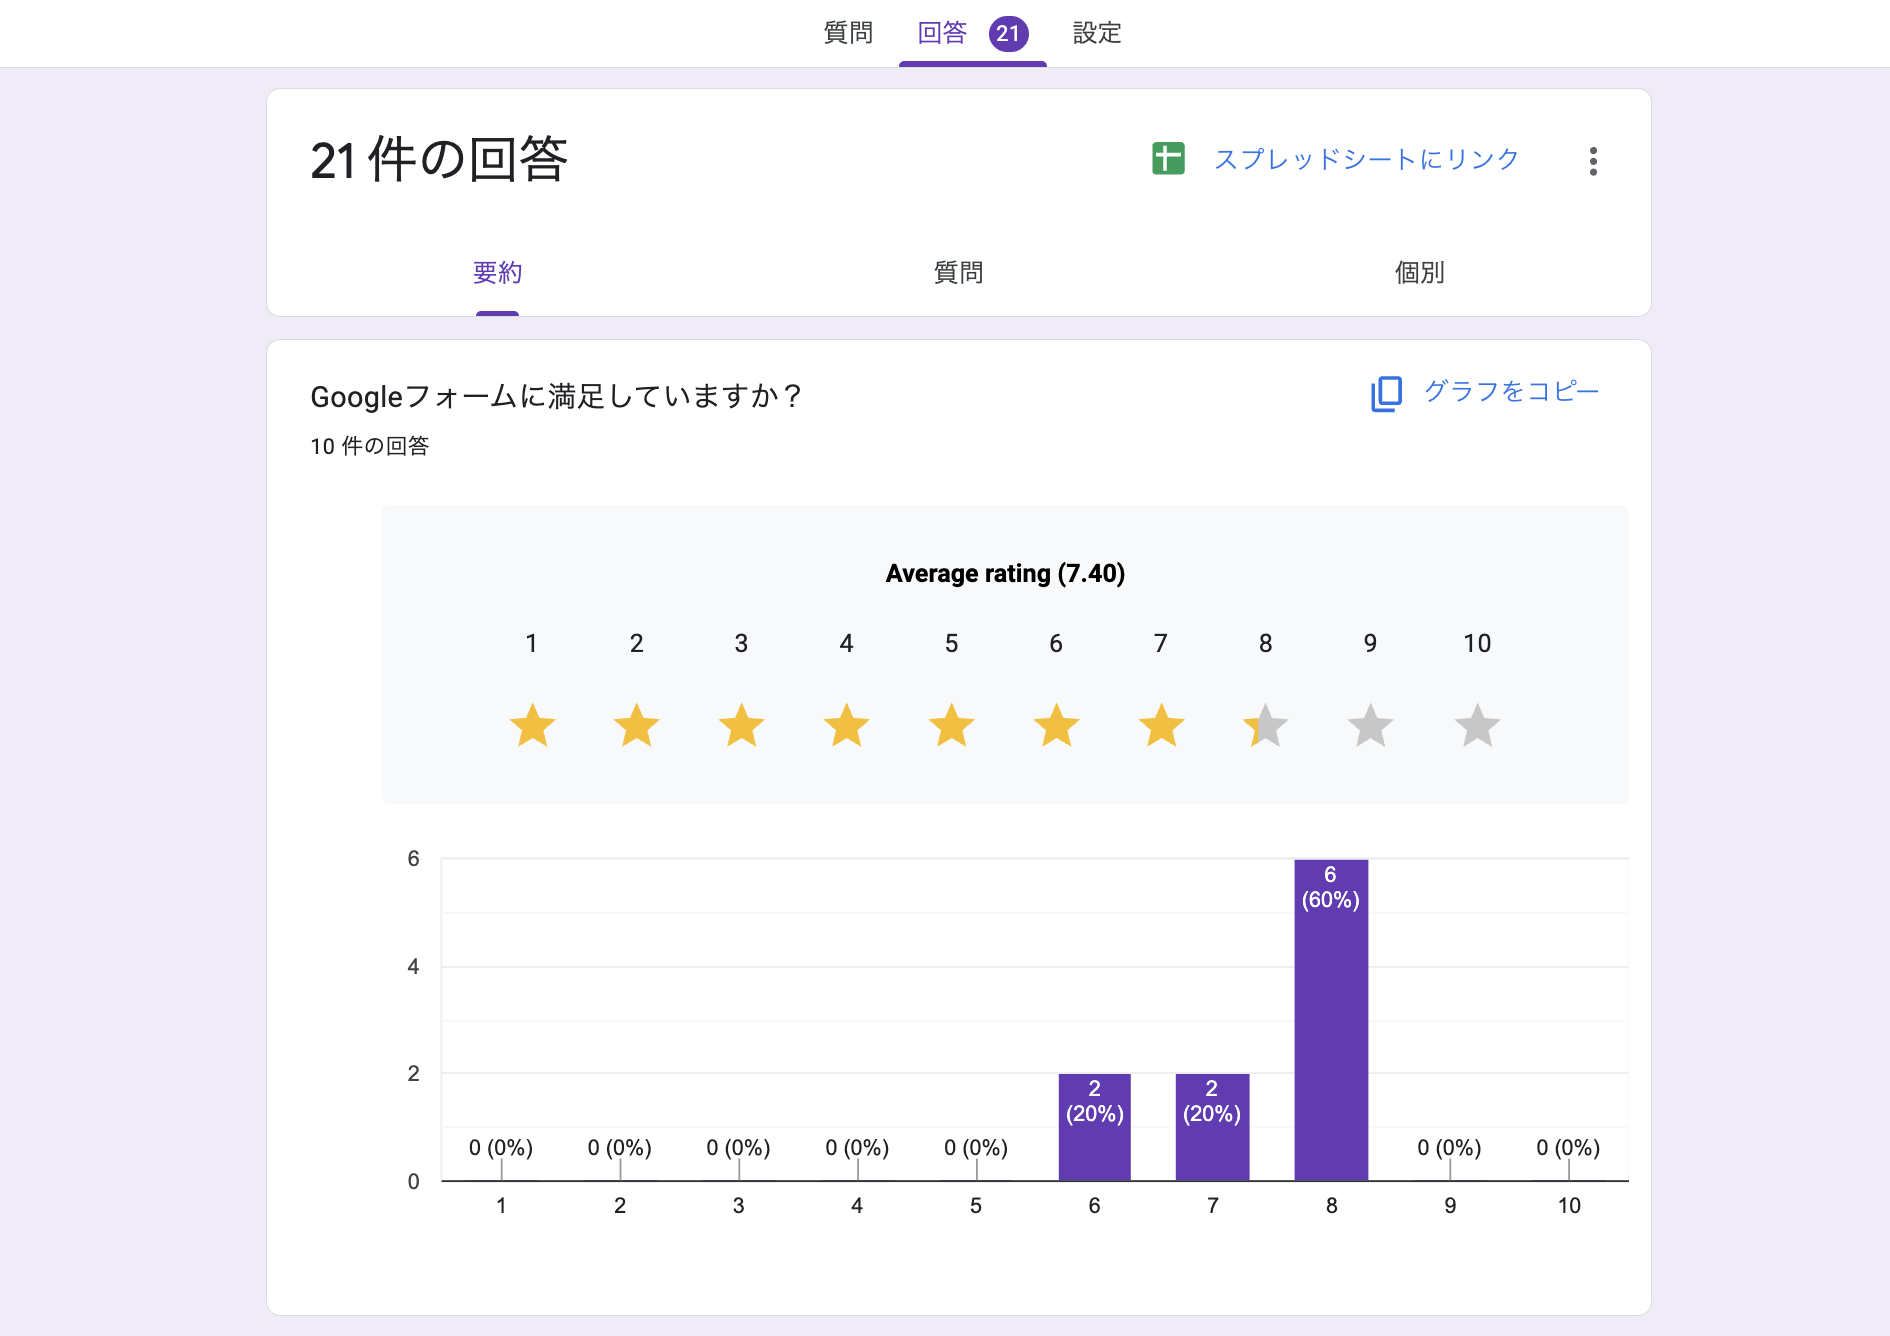1890x1336 pixels.
Task: Click the スプレッドシートにリンク link
Action: coord(1367,159)
